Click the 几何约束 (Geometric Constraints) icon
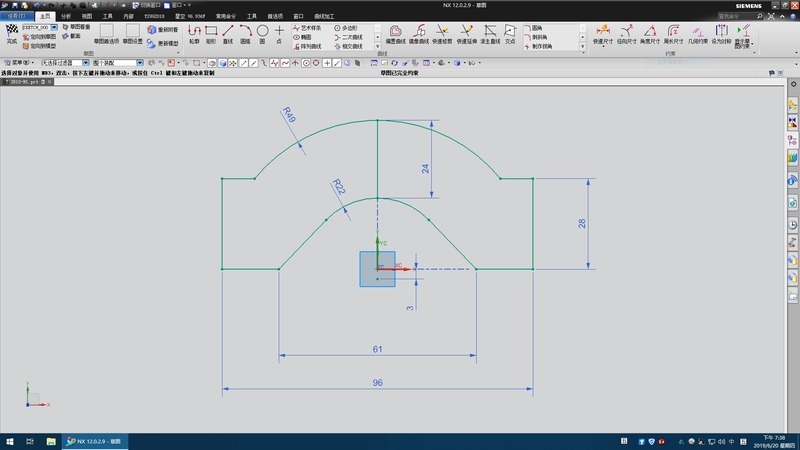The width and height of the screenshot is (800, 450). pos(698,34)
